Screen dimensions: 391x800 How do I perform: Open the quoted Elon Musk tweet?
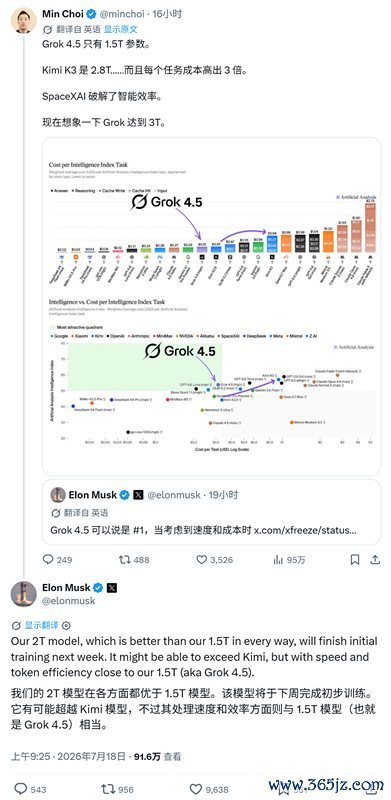[211, 512]
